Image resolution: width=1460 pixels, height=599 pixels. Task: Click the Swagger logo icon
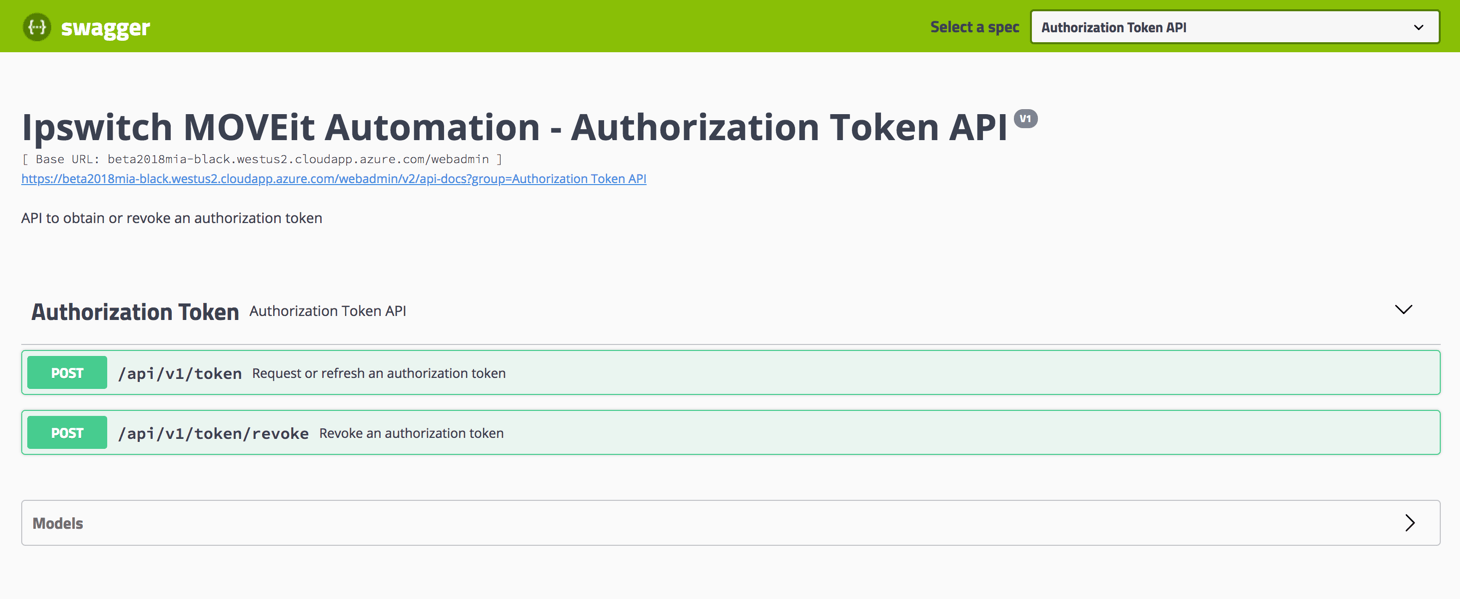(x=37, y=27)
